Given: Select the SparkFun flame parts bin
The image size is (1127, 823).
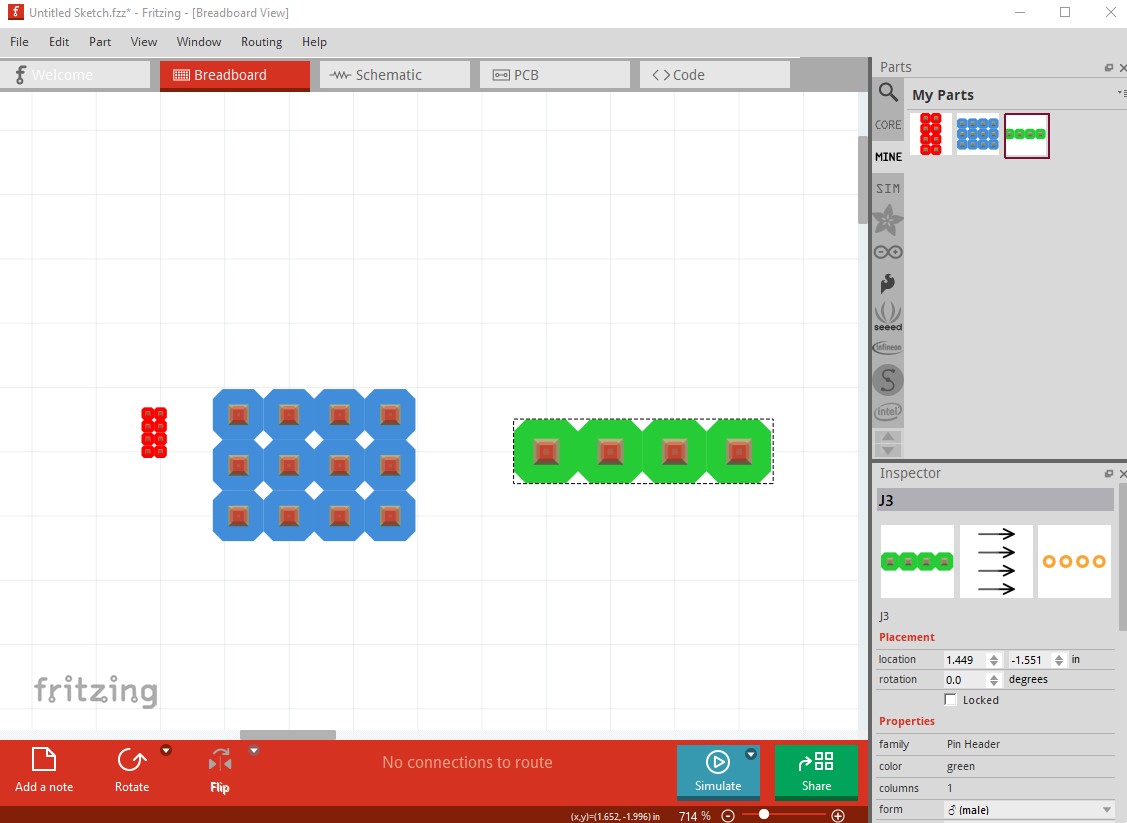Looking at the screenshot, I should pos(888,284).
